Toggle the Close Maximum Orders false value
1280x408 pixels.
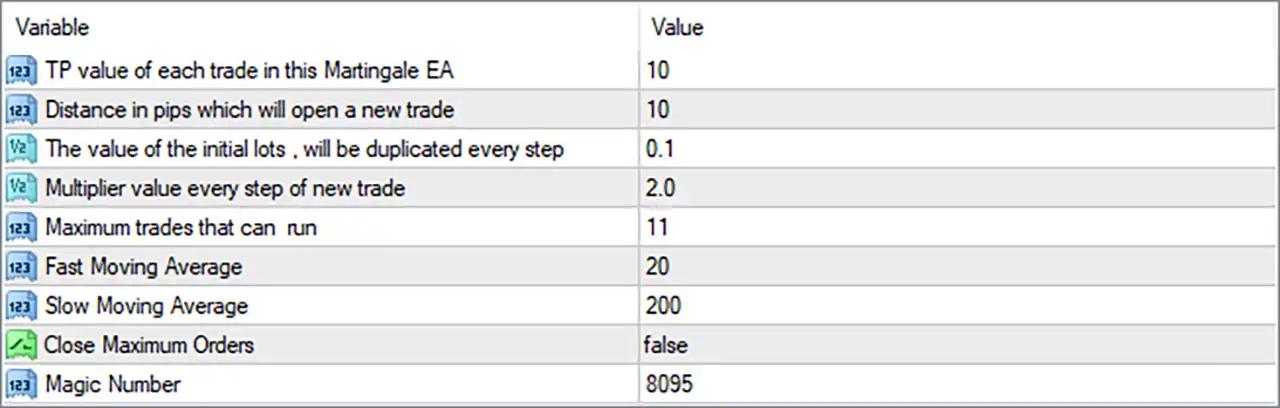(x=957, y=345)
